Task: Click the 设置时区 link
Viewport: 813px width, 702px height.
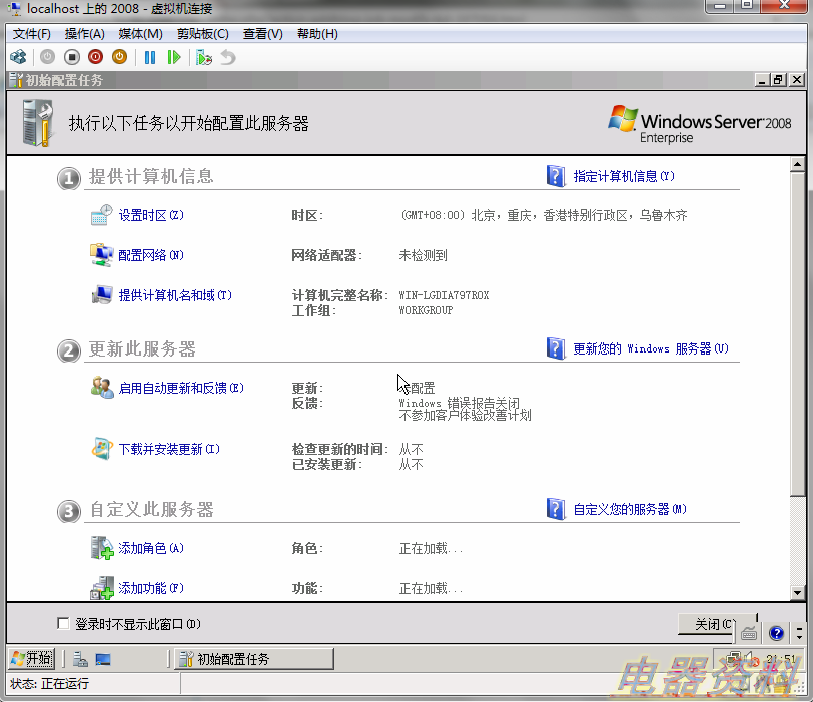Action: pos(151,215)
